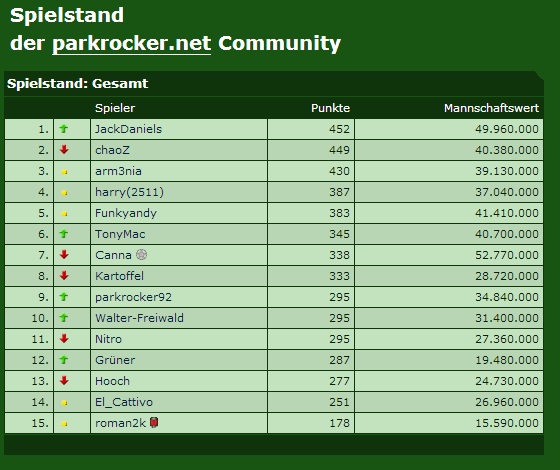Viewport: 560px width, 470px height.
Task: Click the green up arrow beside Grüner
Action: pyautogui.click(x=64, y=360)
